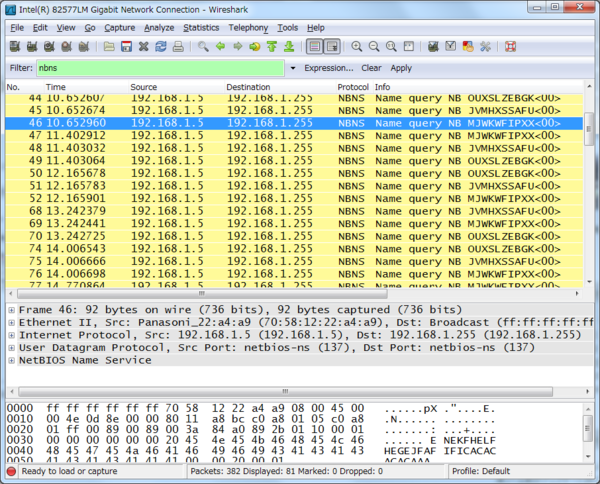Expand the Internet Protocol tree node
This screenshot has height=484, width=600.
[11, 335]
